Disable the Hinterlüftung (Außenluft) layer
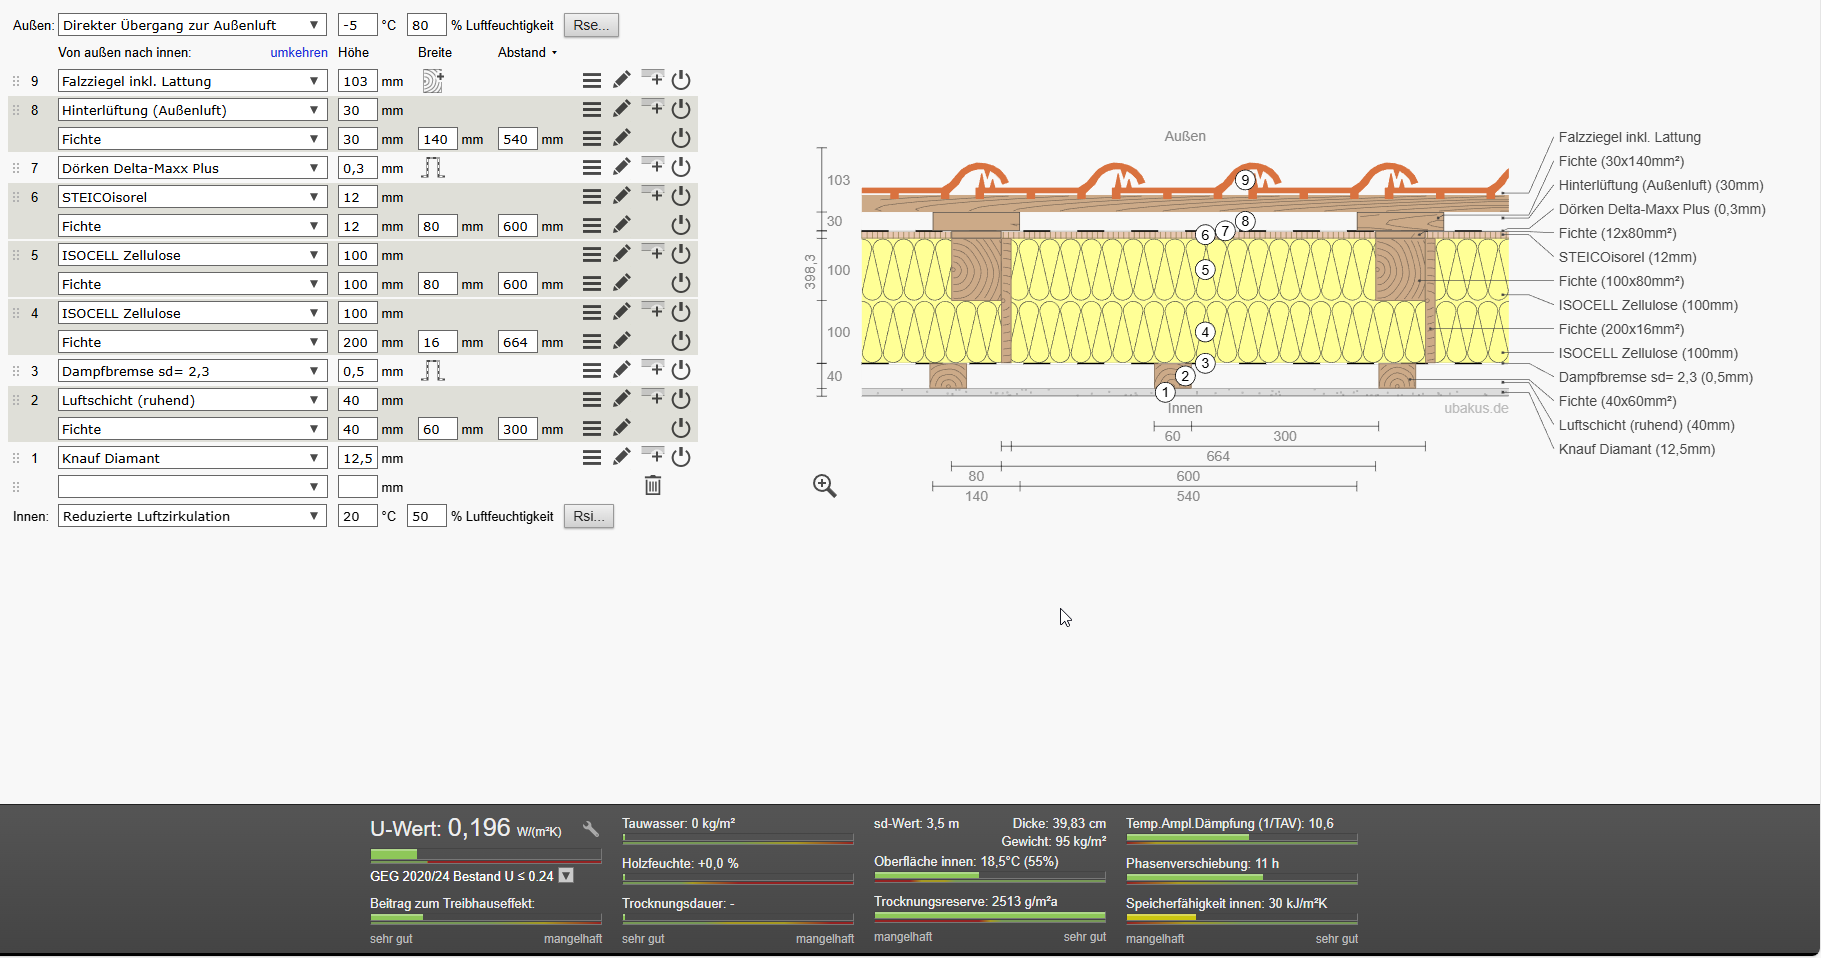 point(681,109)
